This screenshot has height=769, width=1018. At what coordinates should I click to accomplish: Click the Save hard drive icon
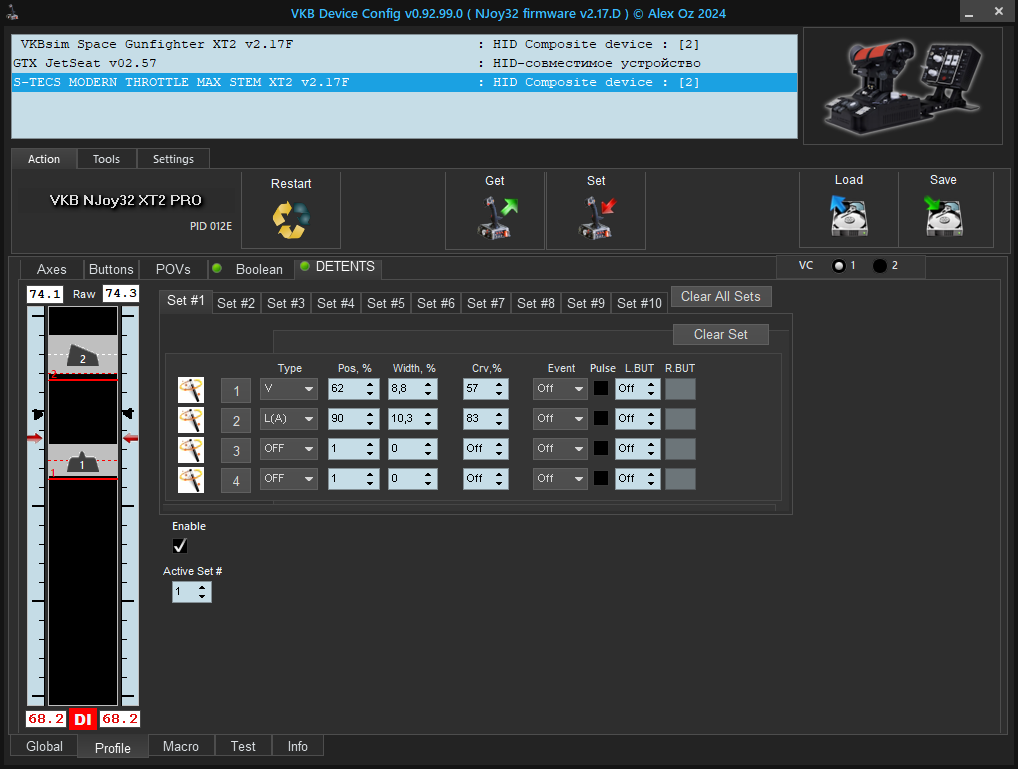[943, 216]
